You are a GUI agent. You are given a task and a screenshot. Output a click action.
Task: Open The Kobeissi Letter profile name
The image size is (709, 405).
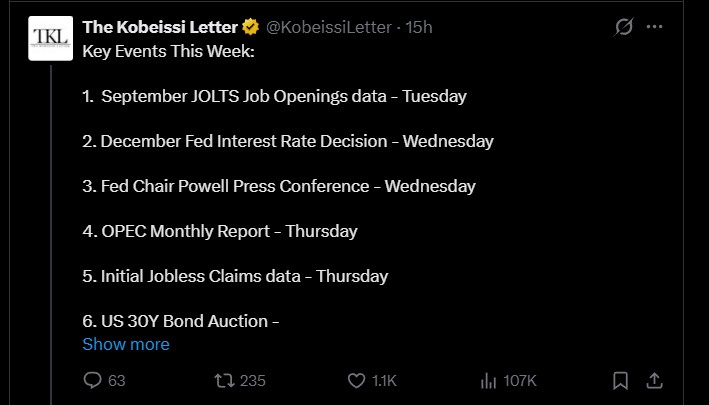click(161, 27)
